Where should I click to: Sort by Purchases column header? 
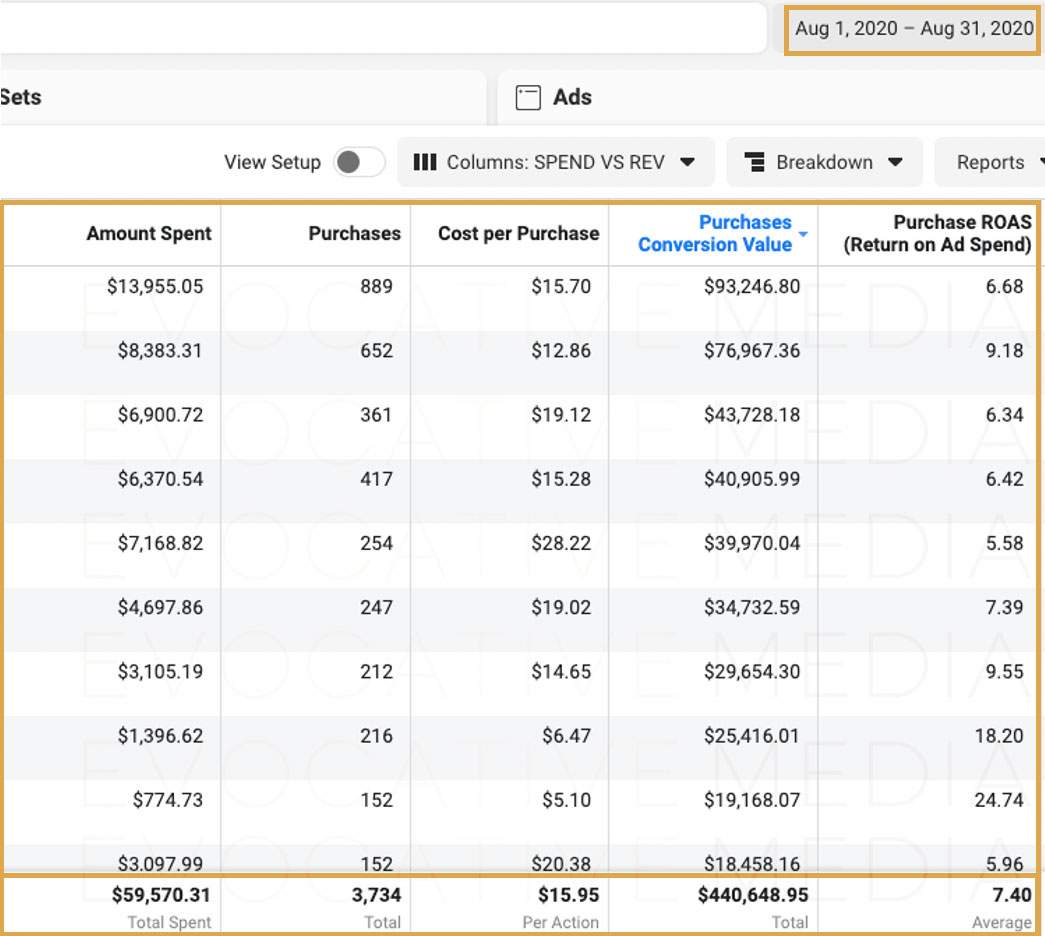(355, 233)
